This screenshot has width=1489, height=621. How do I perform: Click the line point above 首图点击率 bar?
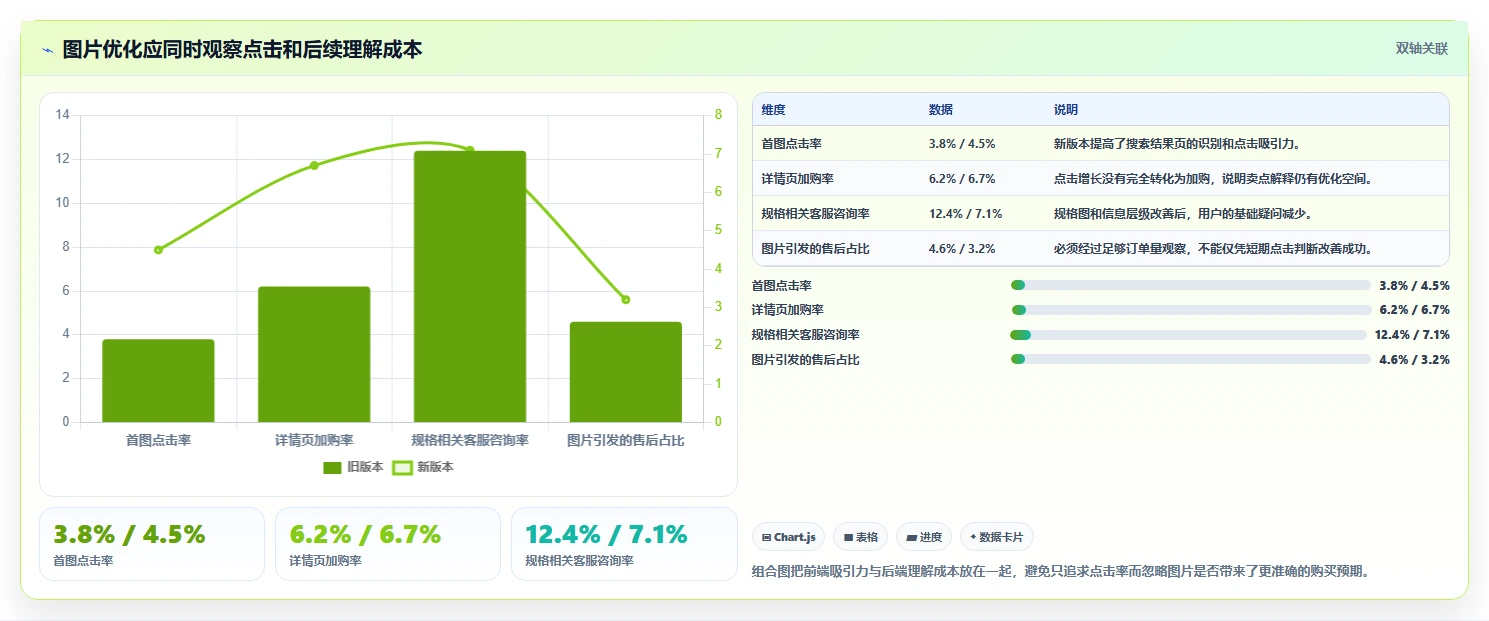click(x=158, y=250)
